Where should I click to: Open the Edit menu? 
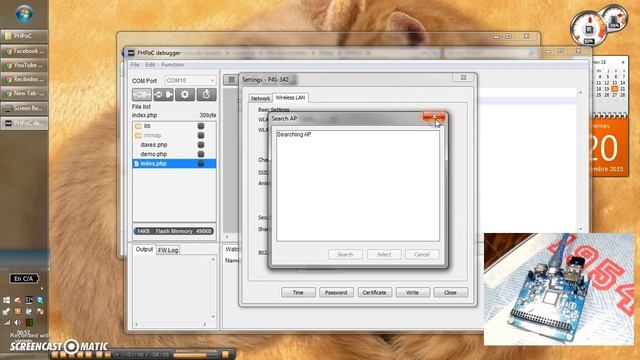[150, 65]
